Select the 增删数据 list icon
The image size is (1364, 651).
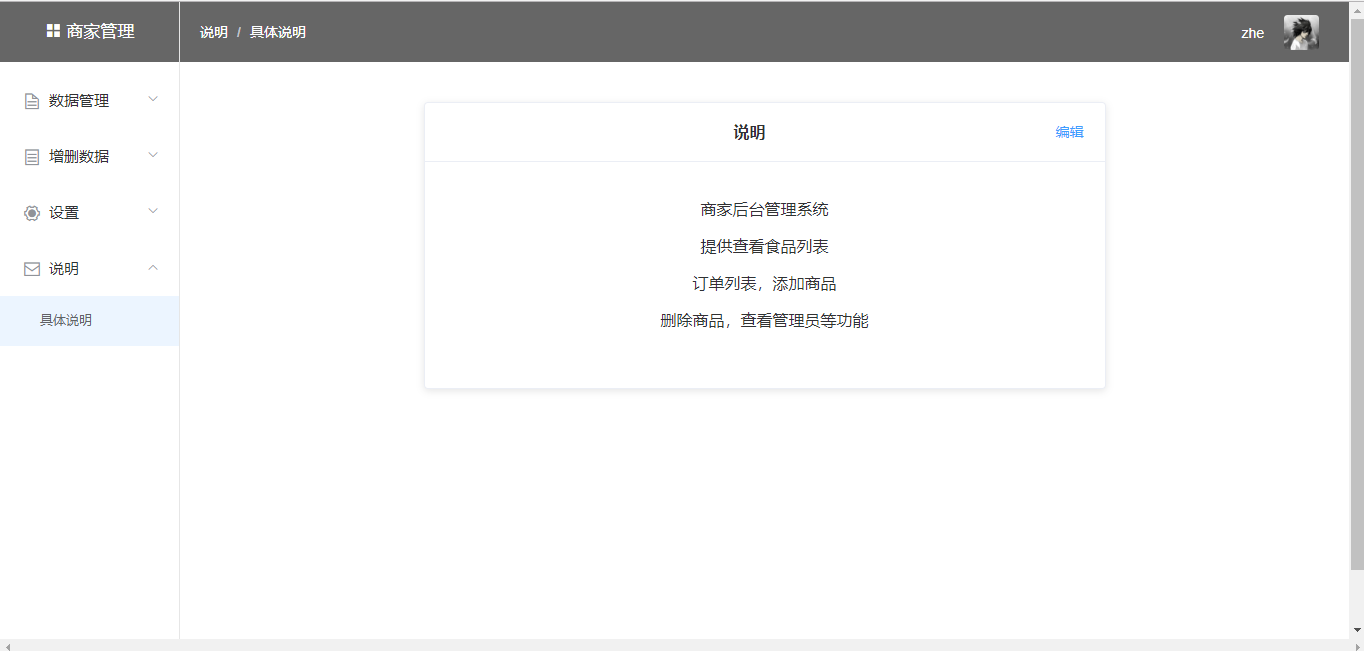[x=30, y=156]
